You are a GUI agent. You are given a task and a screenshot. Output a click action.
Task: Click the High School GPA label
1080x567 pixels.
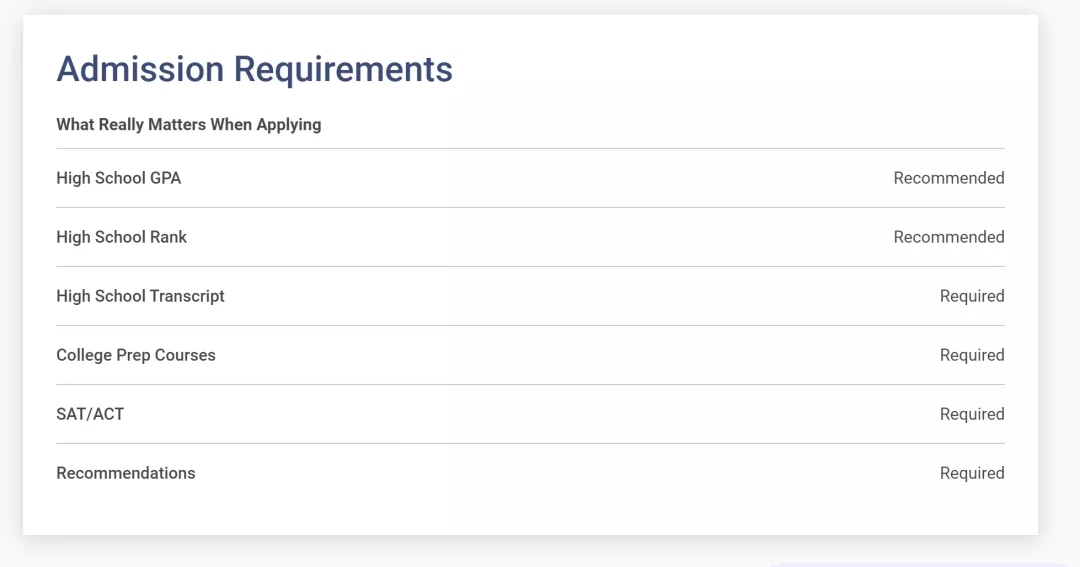pyautogui.click(x=118, y=178)
